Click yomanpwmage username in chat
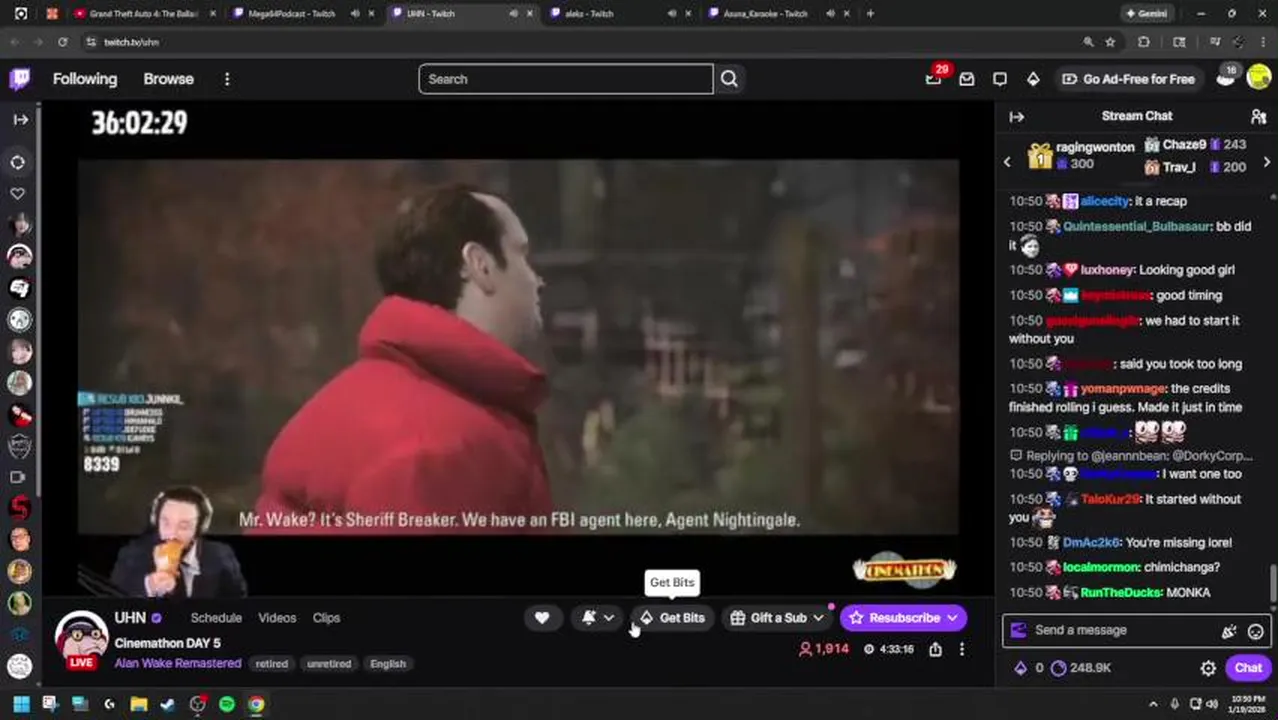1278x720 pixels. pos(1123,389)
